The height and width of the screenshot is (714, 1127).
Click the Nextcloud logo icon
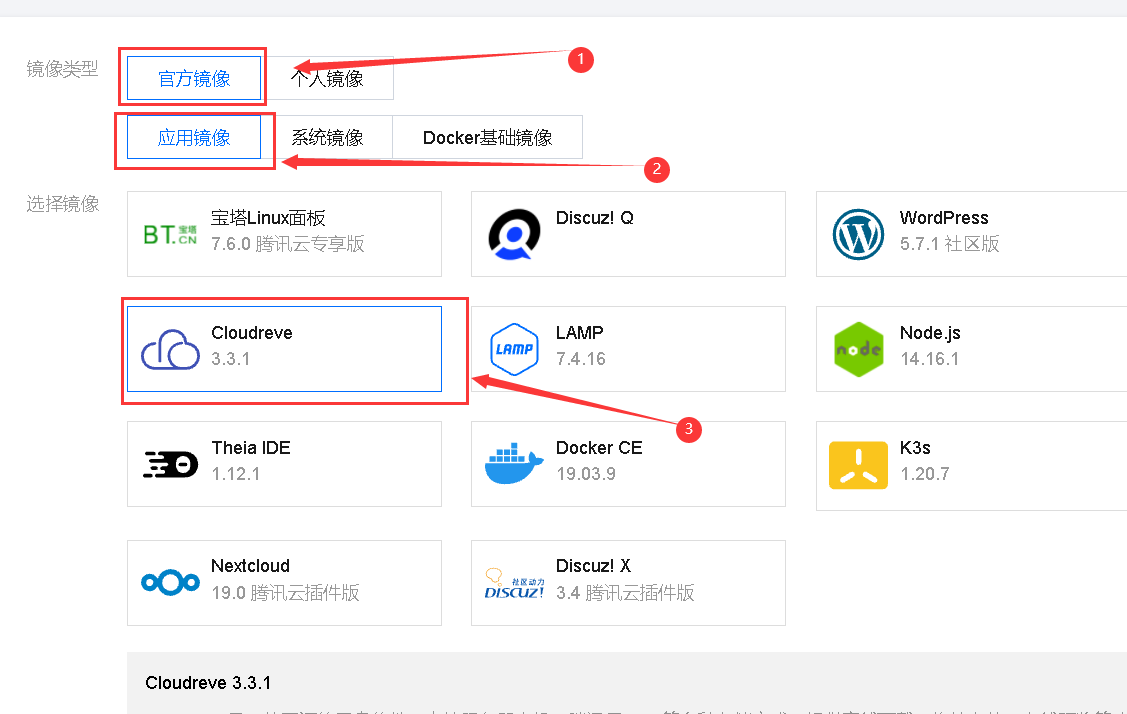[170, 582]
